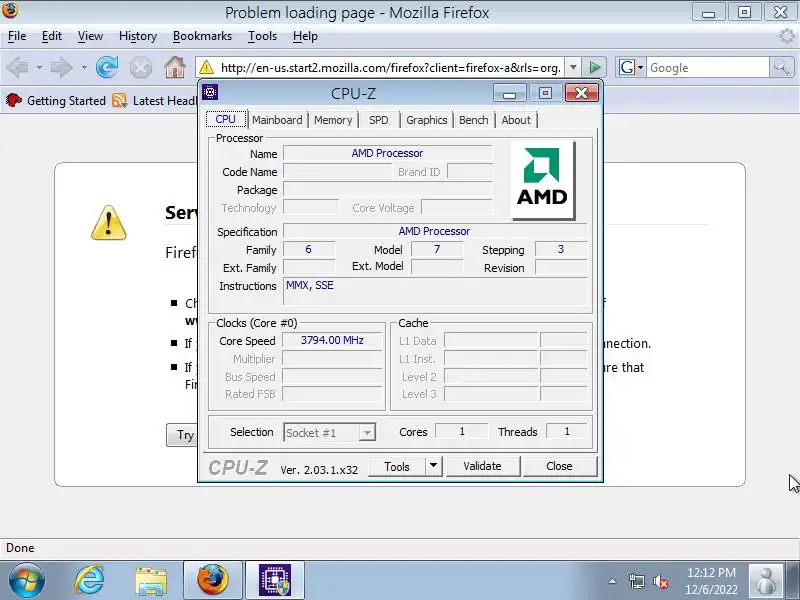Switch to the SPD tab
Screen dimensions: 800x600
[379, 120]
